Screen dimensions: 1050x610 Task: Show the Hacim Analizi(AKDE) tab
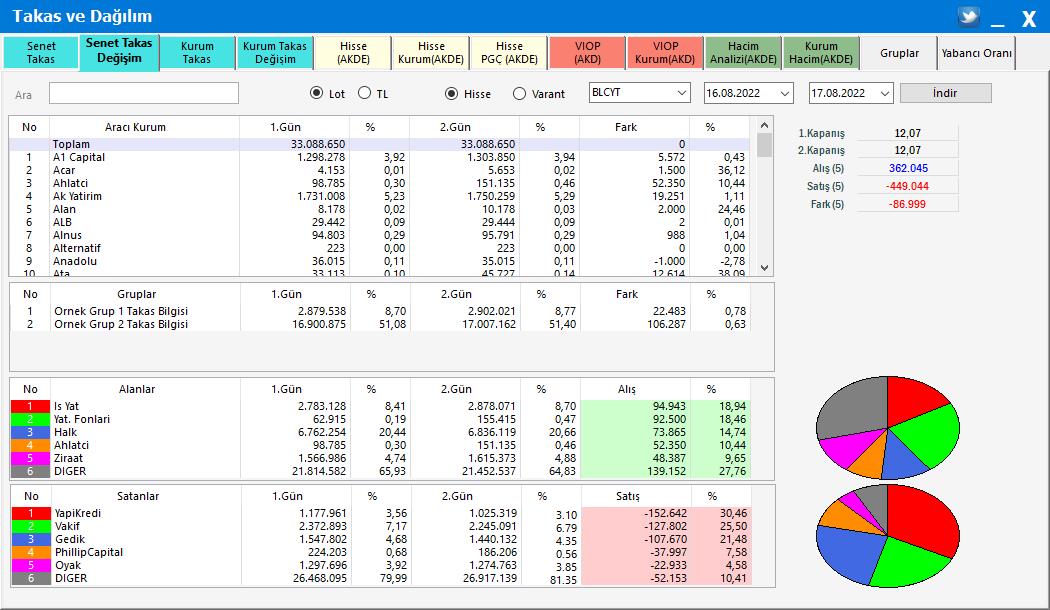pos(743,52)
